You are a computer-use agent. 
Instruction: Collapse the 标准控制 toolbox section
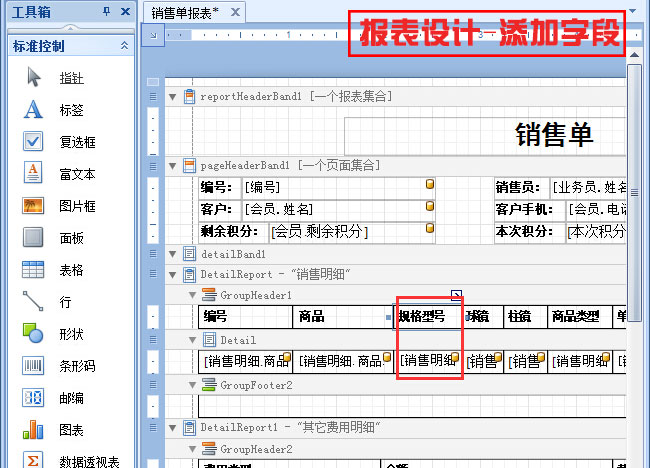(124, 45)
